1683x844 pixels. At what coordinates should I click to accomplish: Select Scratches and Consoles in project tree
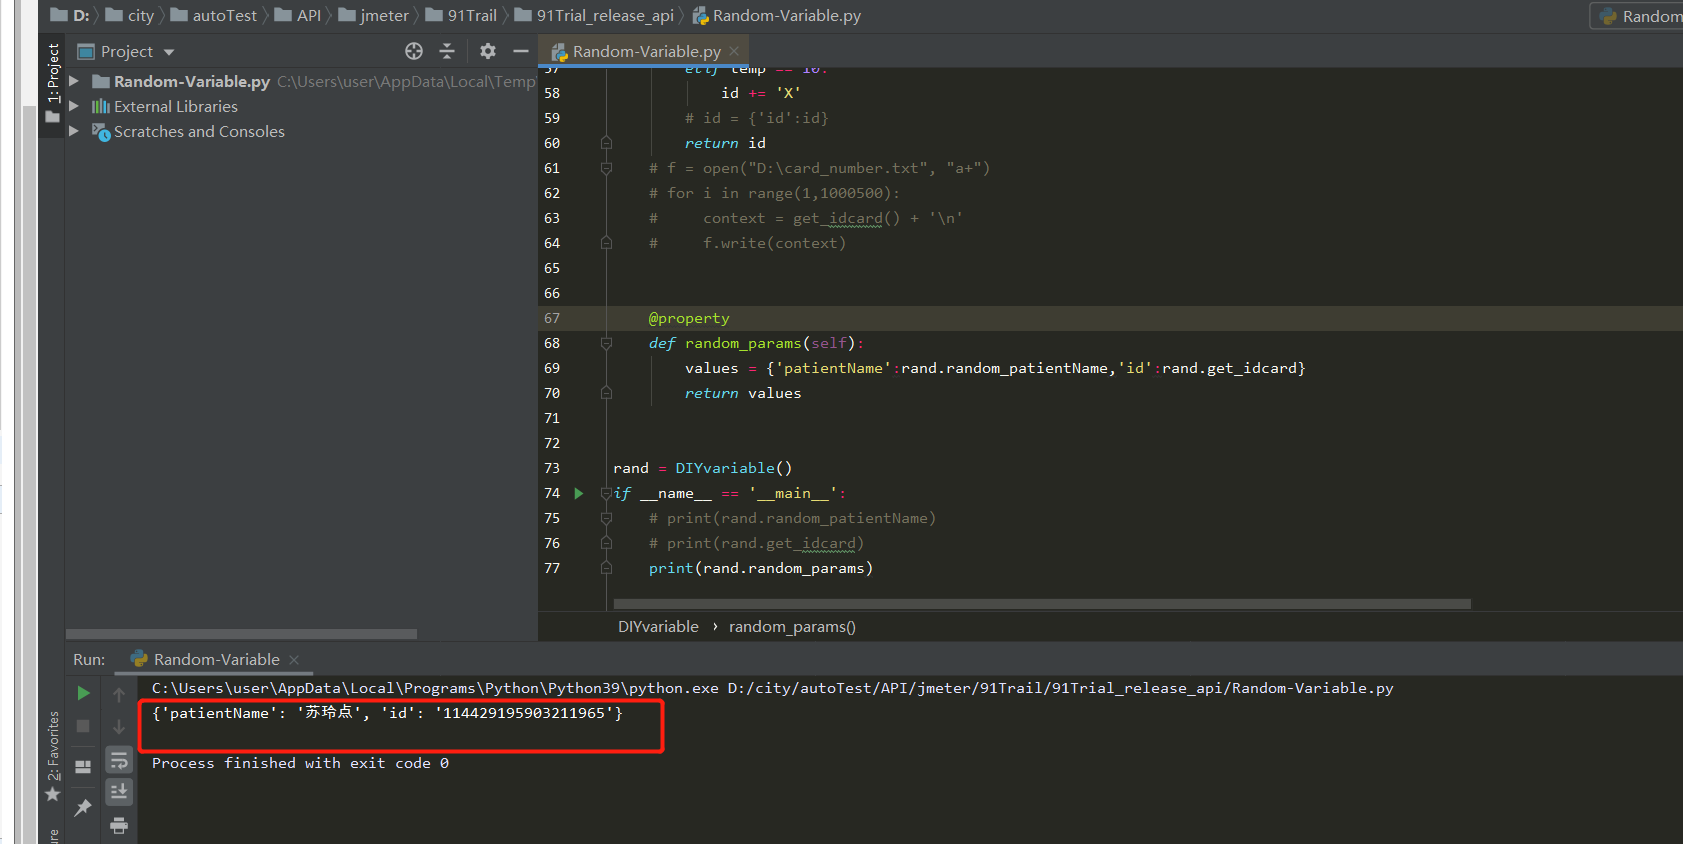click(199, 131)
